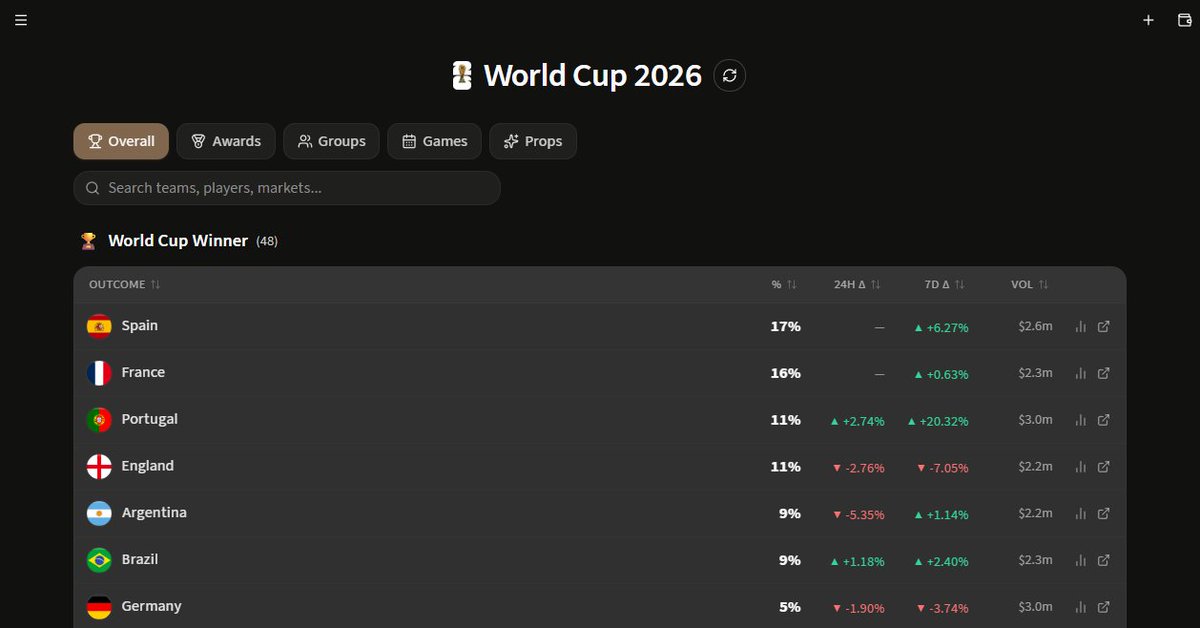The width and height of the screenshot is (1200, 628).
Task: Switch to the Awards tab
Action: click(226, 141)
